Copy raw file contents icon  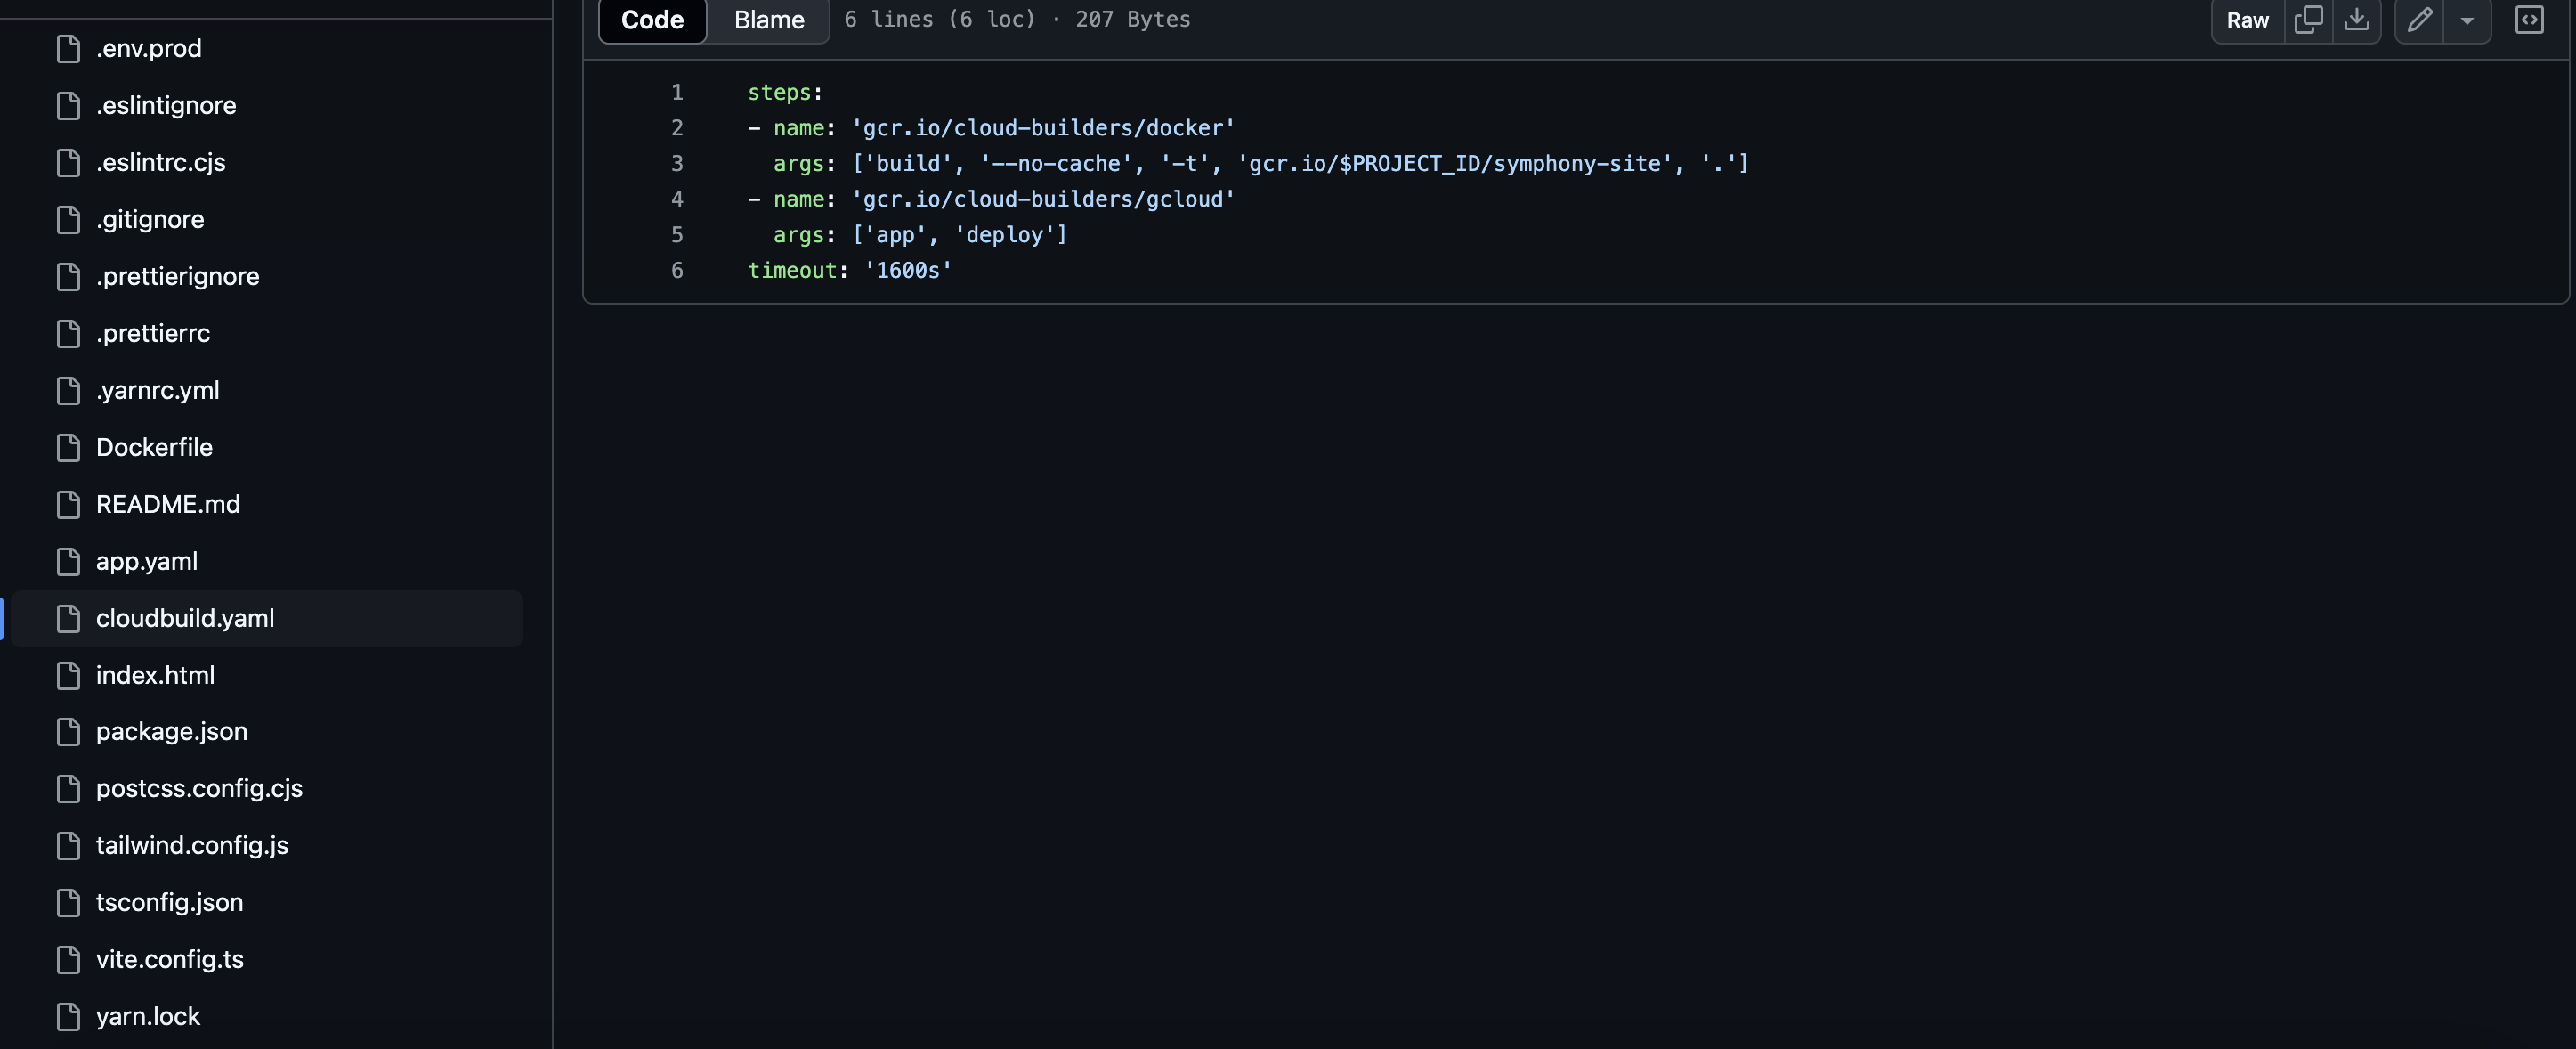click(x=2308, y=20)
